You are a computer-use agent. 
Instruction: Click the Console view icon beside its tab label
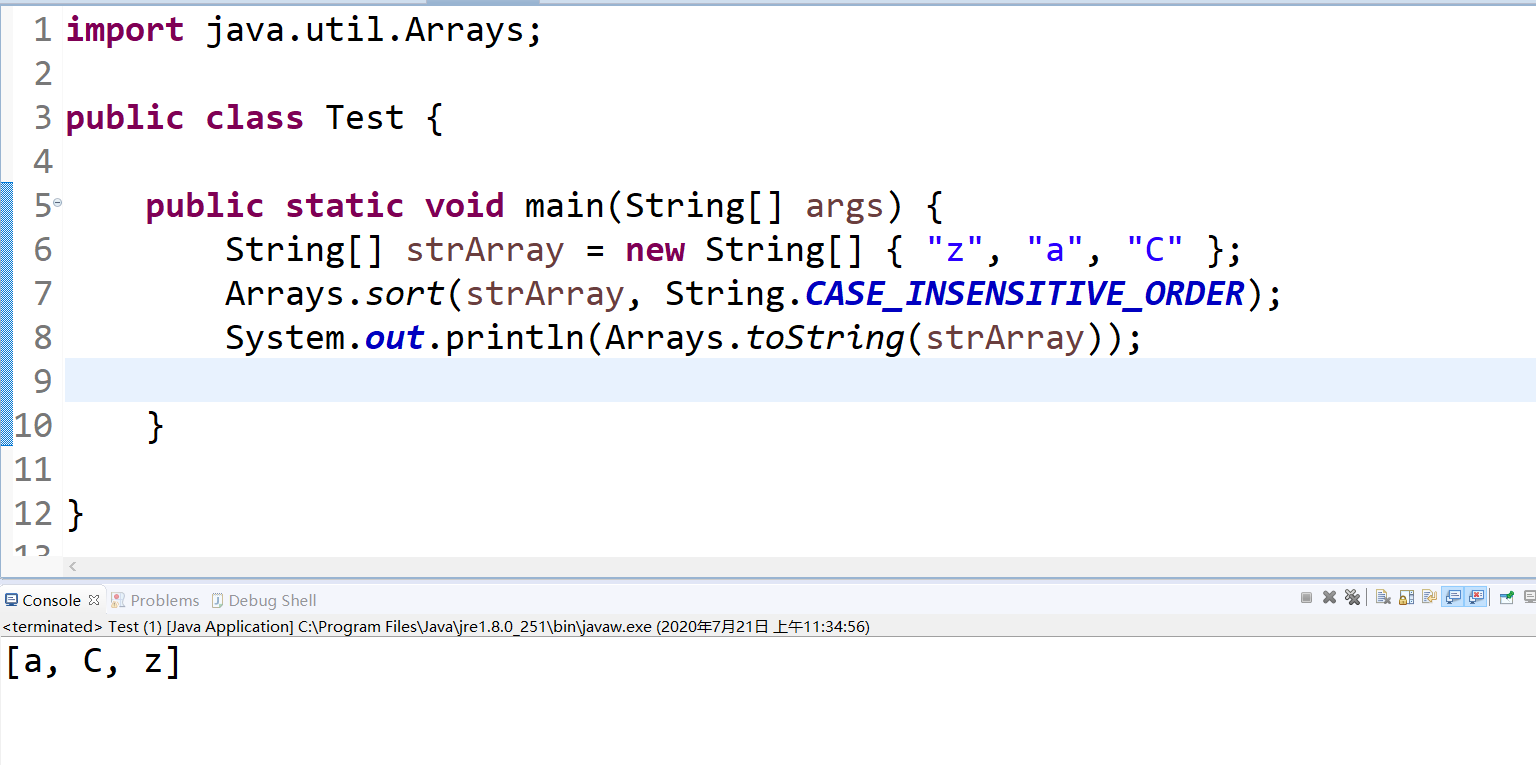[12, 599]
